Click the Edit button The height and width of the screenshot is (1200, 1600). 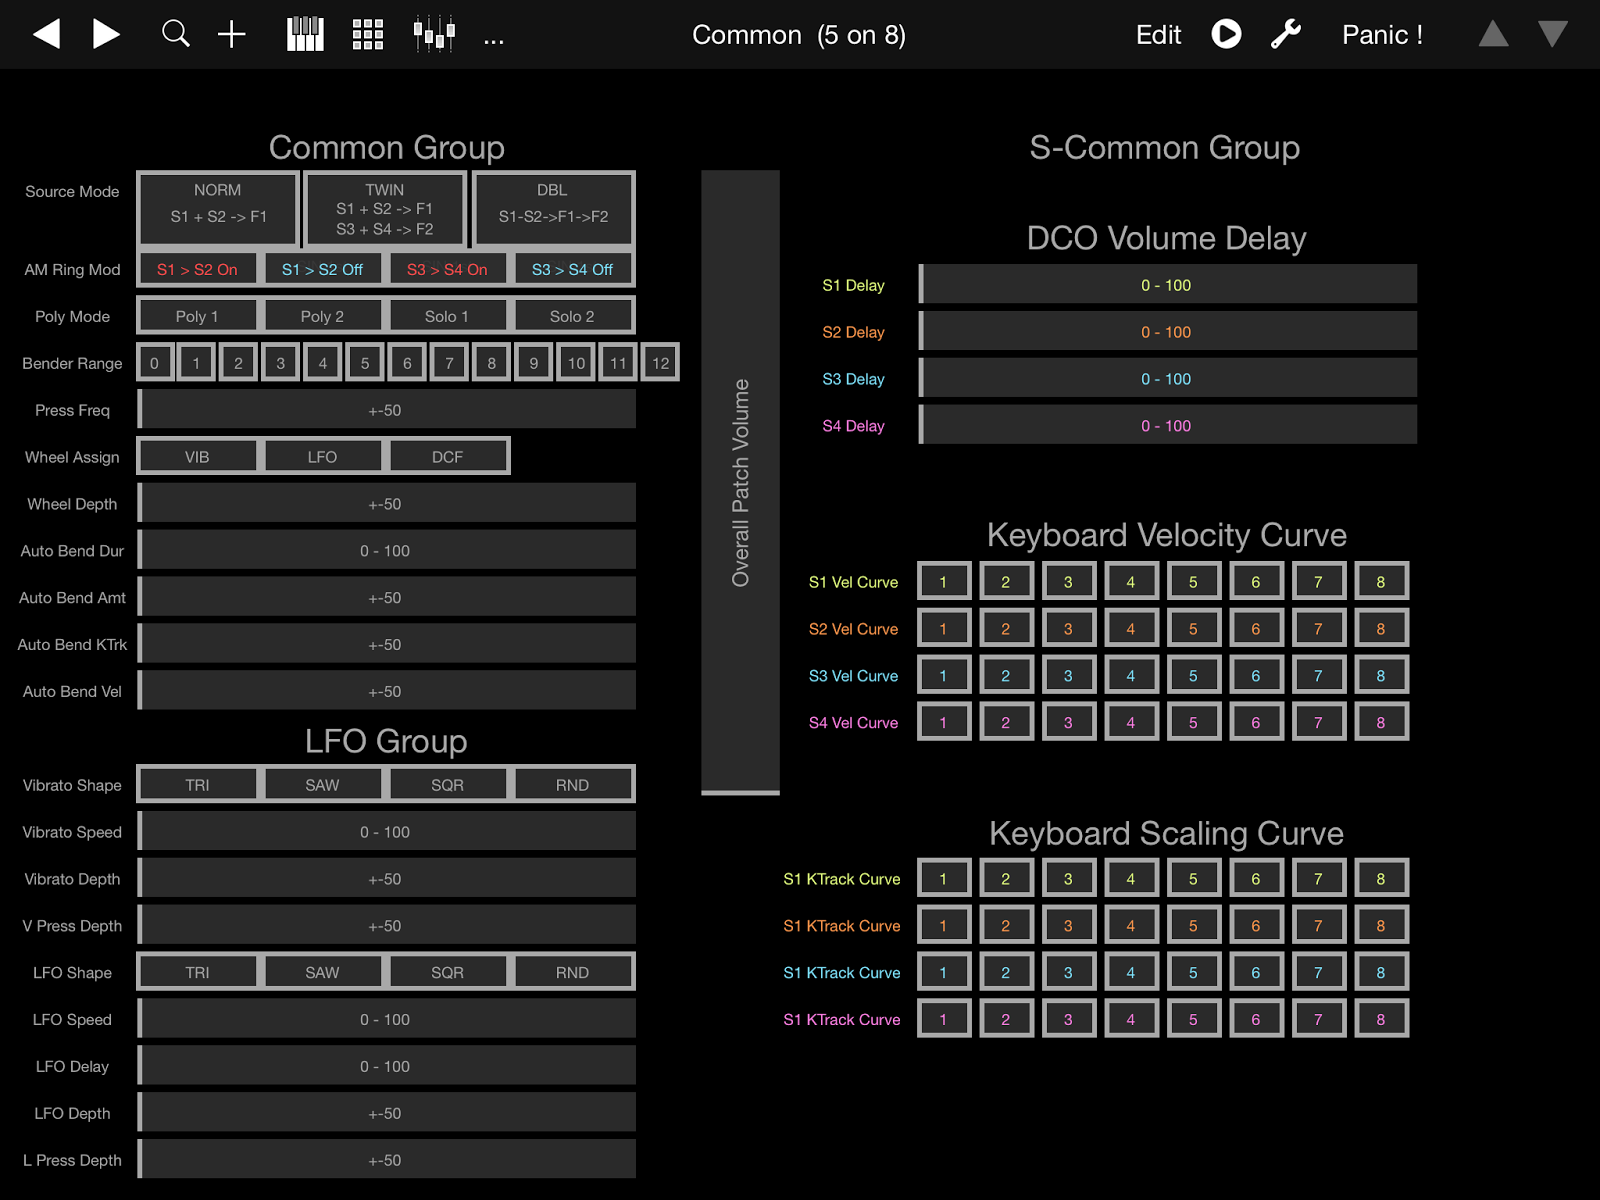1159,35
